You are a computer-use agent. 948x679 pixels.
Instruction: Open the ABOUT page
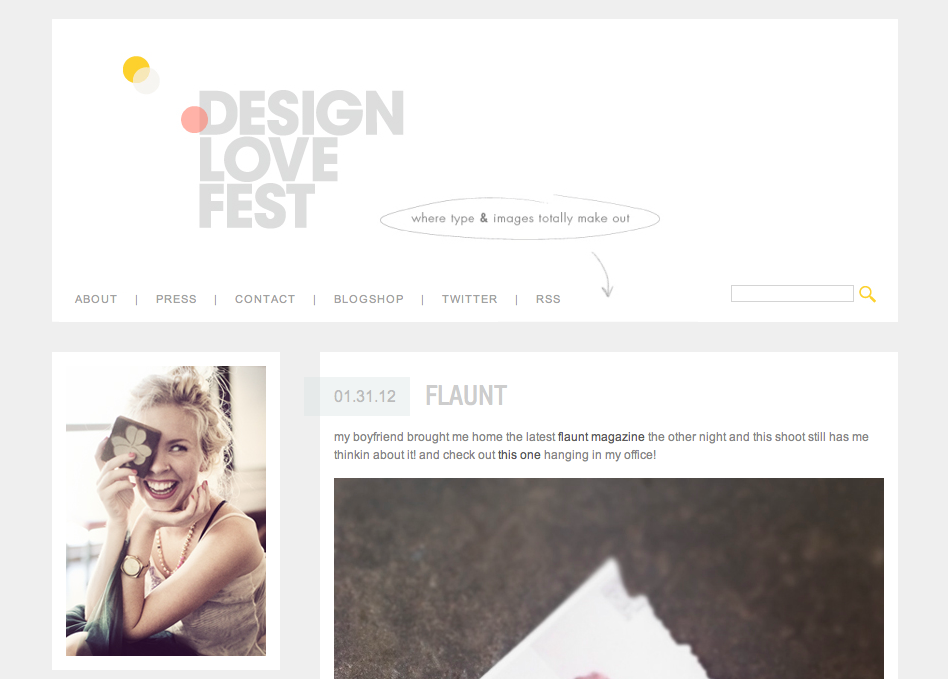tap(96, 299)
